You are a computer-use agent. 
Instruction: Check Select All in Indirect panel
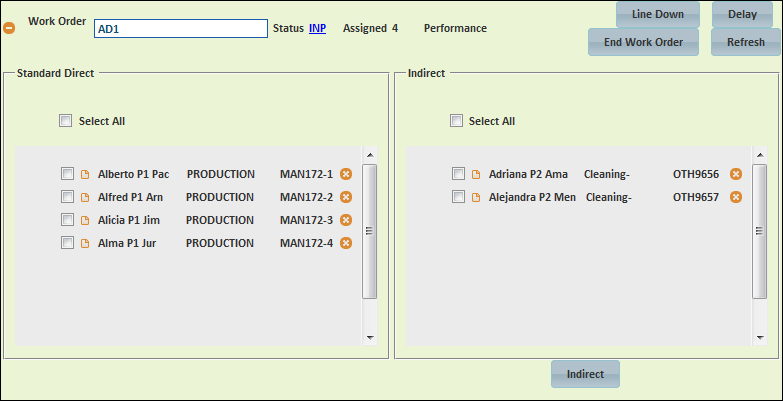pyautogui.click(x=457, y=121)
